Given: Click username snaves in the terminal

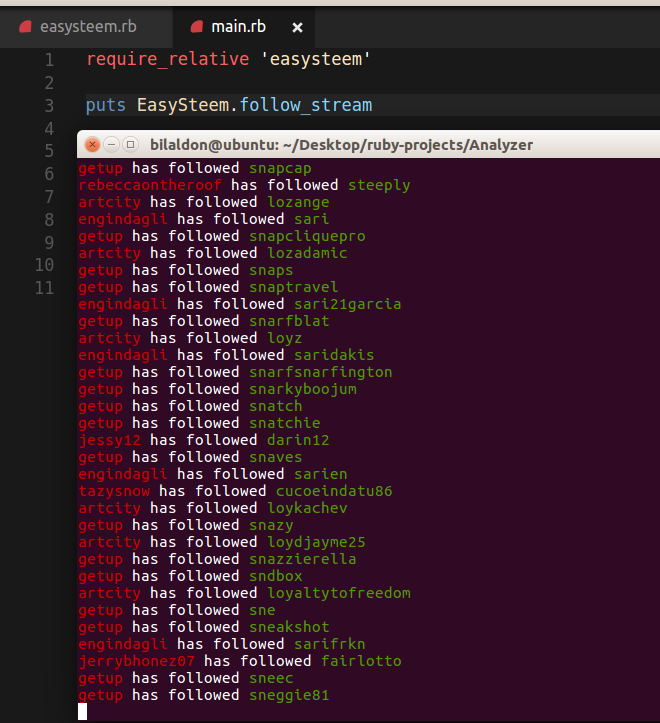Looking at the screenshot, I should point(275,457).
